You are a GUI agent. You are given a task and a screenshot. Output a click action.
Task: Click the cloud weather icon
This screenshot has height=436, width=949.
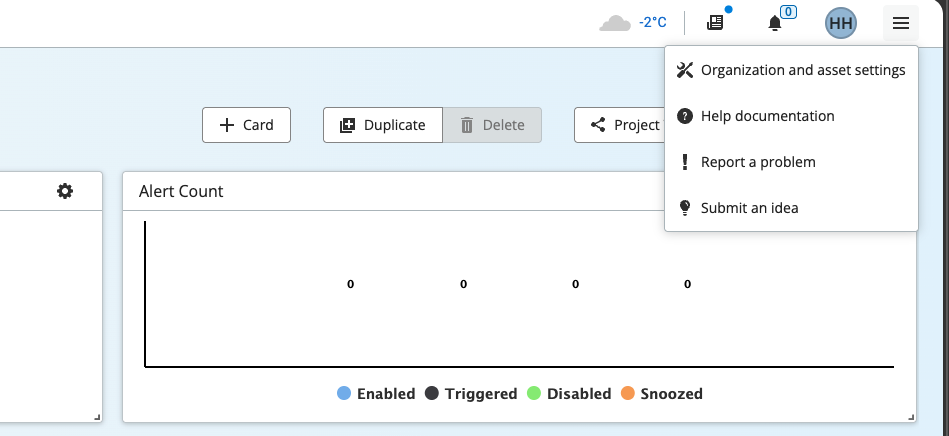coord(614,22)
